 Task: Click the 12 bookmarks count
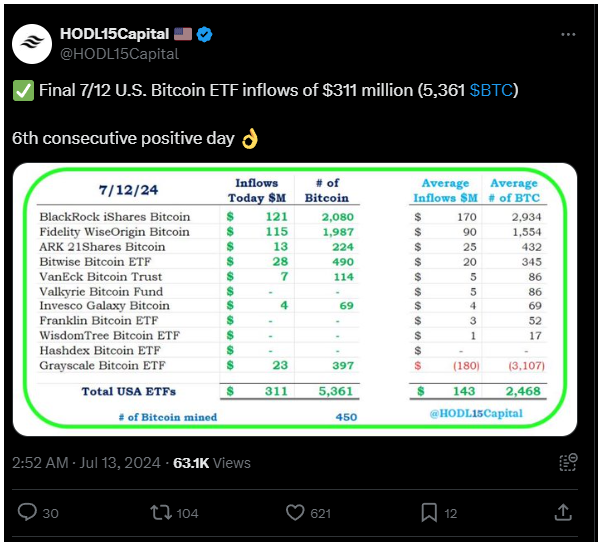[451, 513]
